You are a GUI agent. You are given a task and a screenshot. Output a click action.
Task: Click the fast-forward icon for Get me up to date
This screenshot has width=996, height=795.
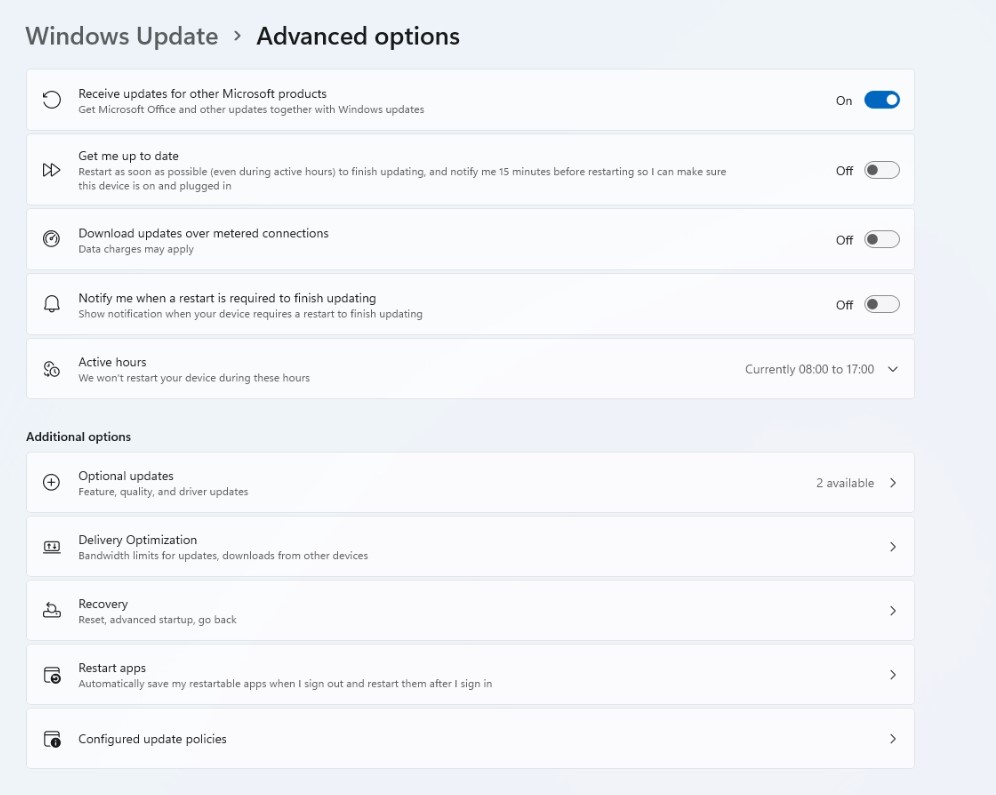coord(52,170)
